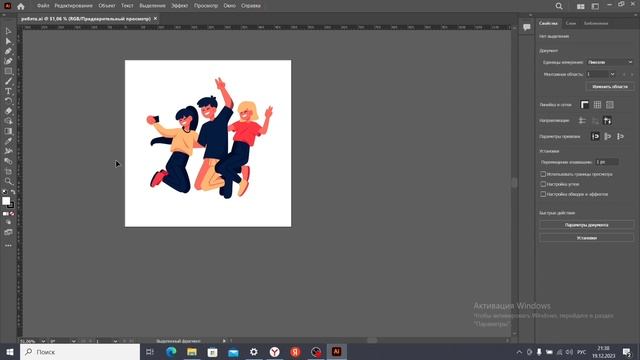The image size is (640, 360).
Task: Open Windows notification center icon
Action: [x=627, y=352]
